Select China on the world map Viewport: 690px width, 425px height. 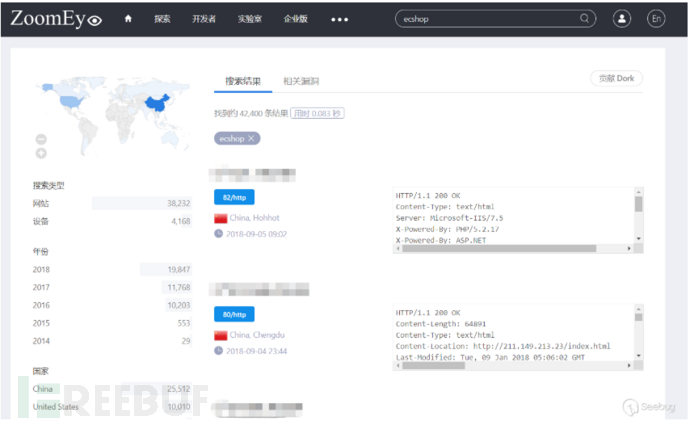click(x=157, y=103)
